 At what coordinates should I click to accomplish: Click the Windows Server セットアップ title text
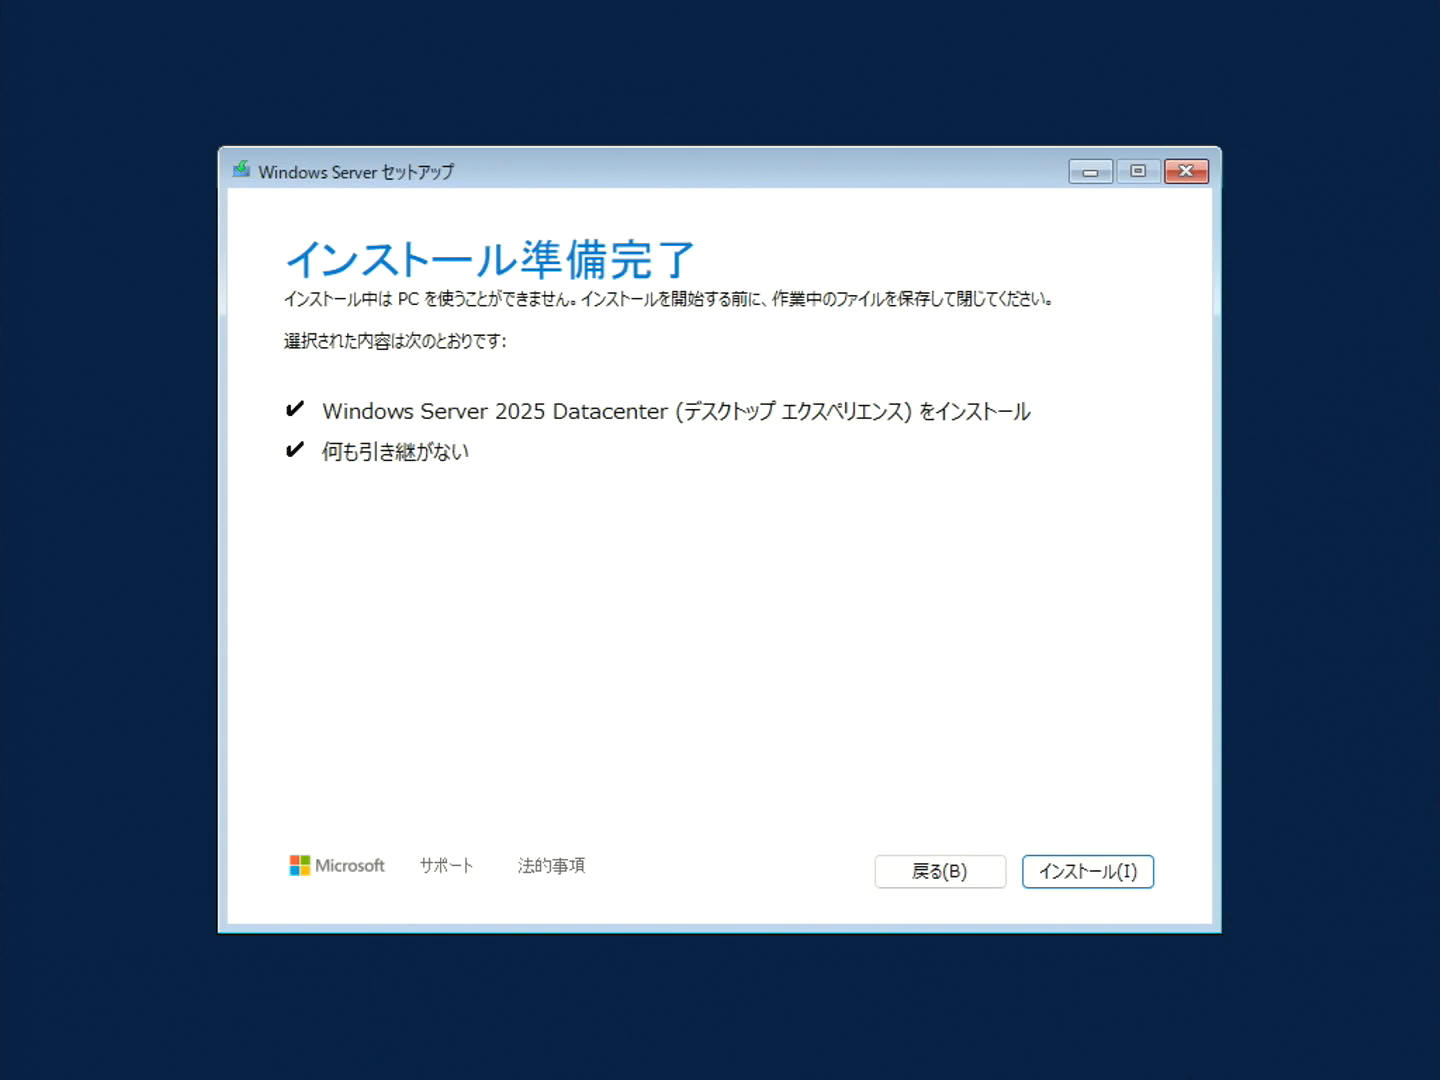click(356, 172)
